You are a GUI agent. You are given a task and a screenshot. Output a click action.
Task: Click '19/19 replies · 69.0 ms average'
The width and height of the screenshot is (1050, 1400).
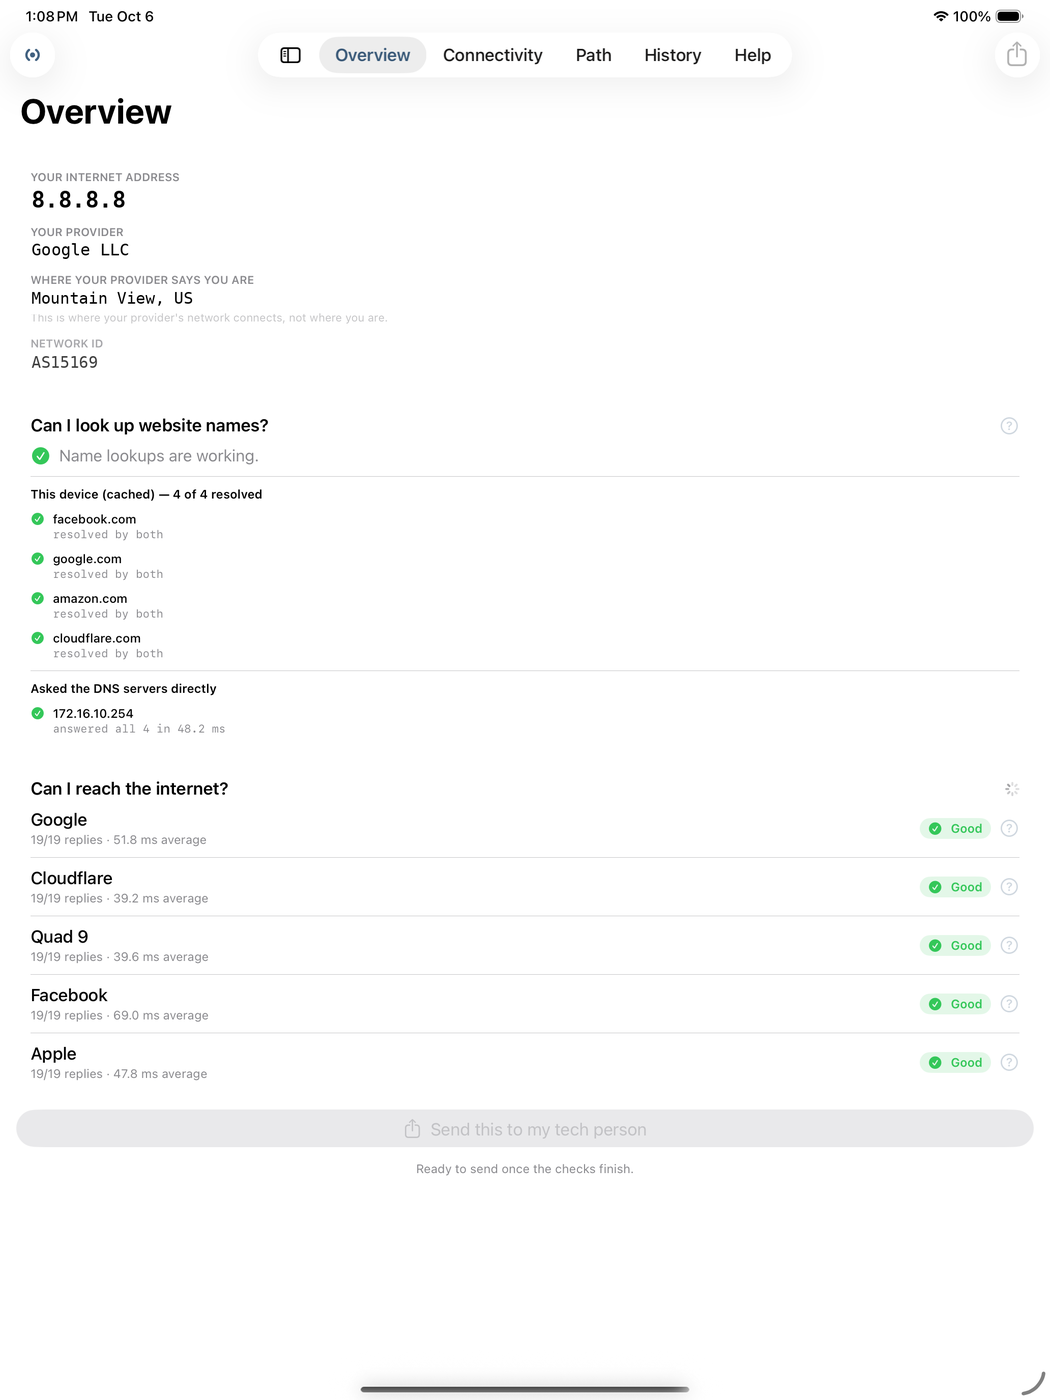tap(120, 1015)
